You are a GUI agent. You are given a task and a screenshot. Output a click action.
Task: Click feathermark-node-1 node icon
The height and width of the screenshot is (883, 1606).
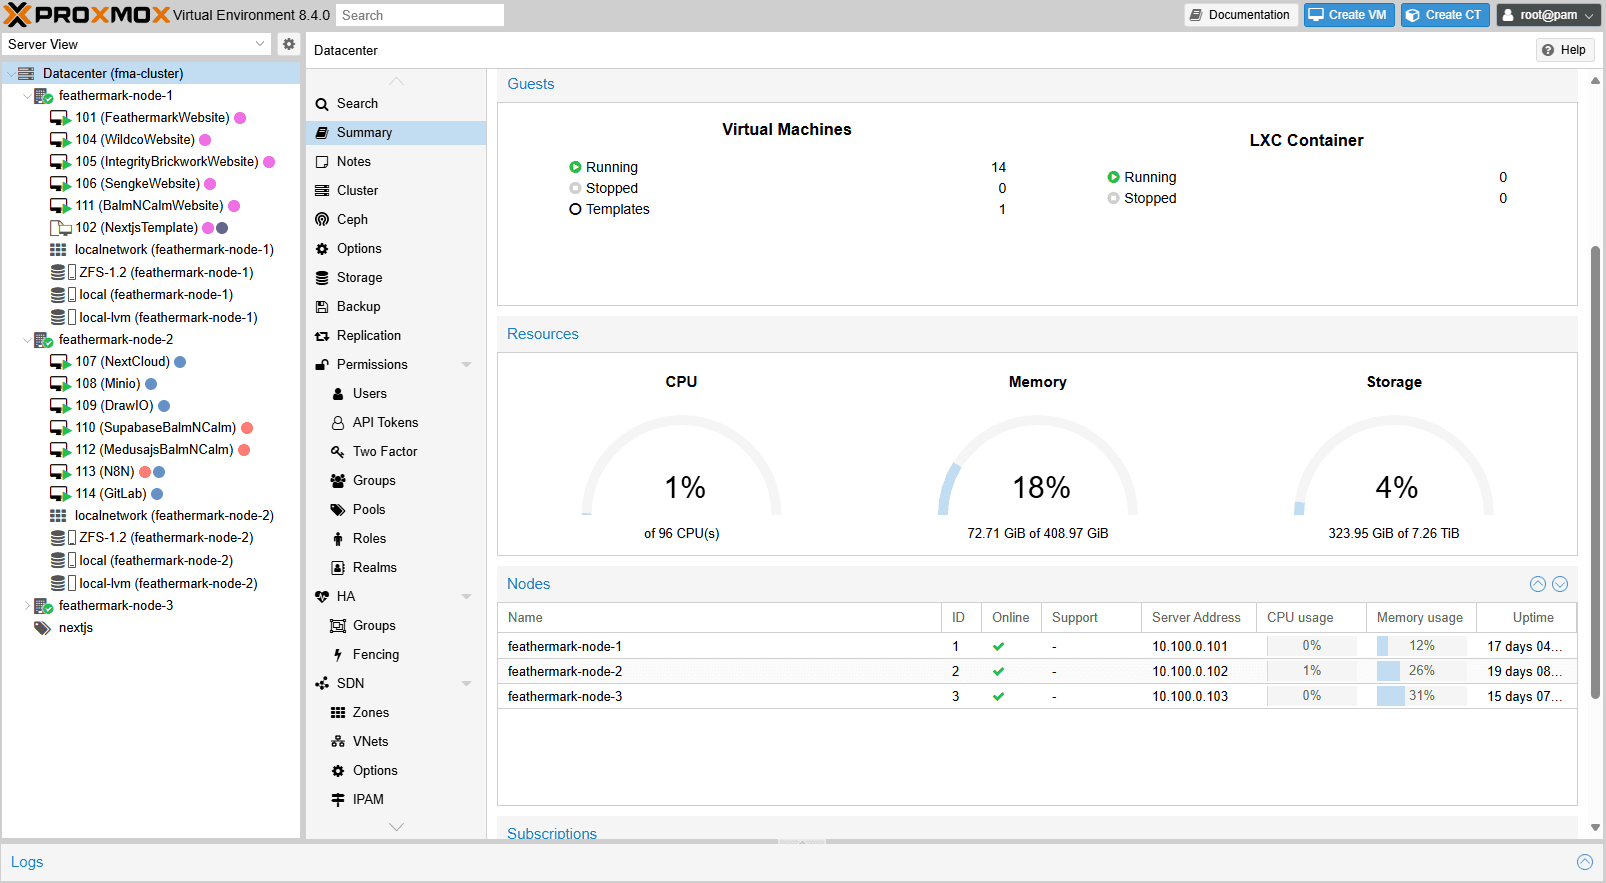pos(43,96)
